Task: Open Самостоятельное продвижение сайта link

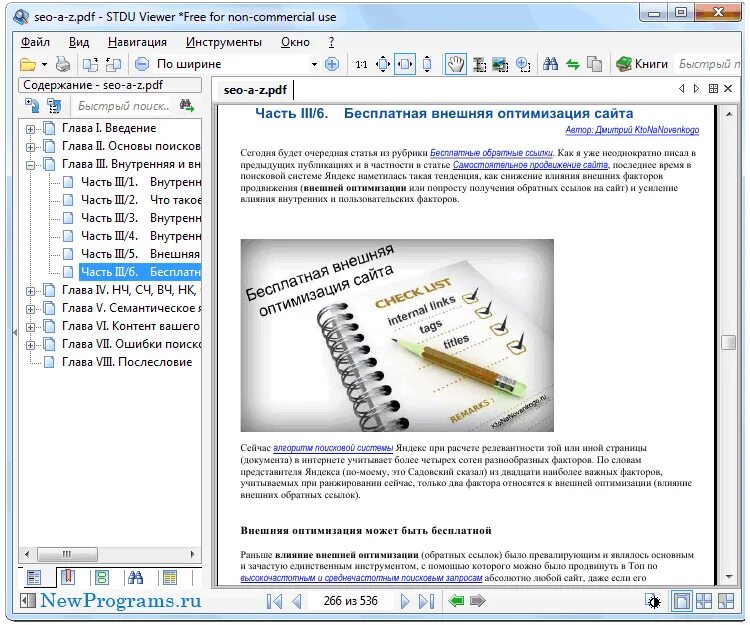Action: (x=530, y=165)
